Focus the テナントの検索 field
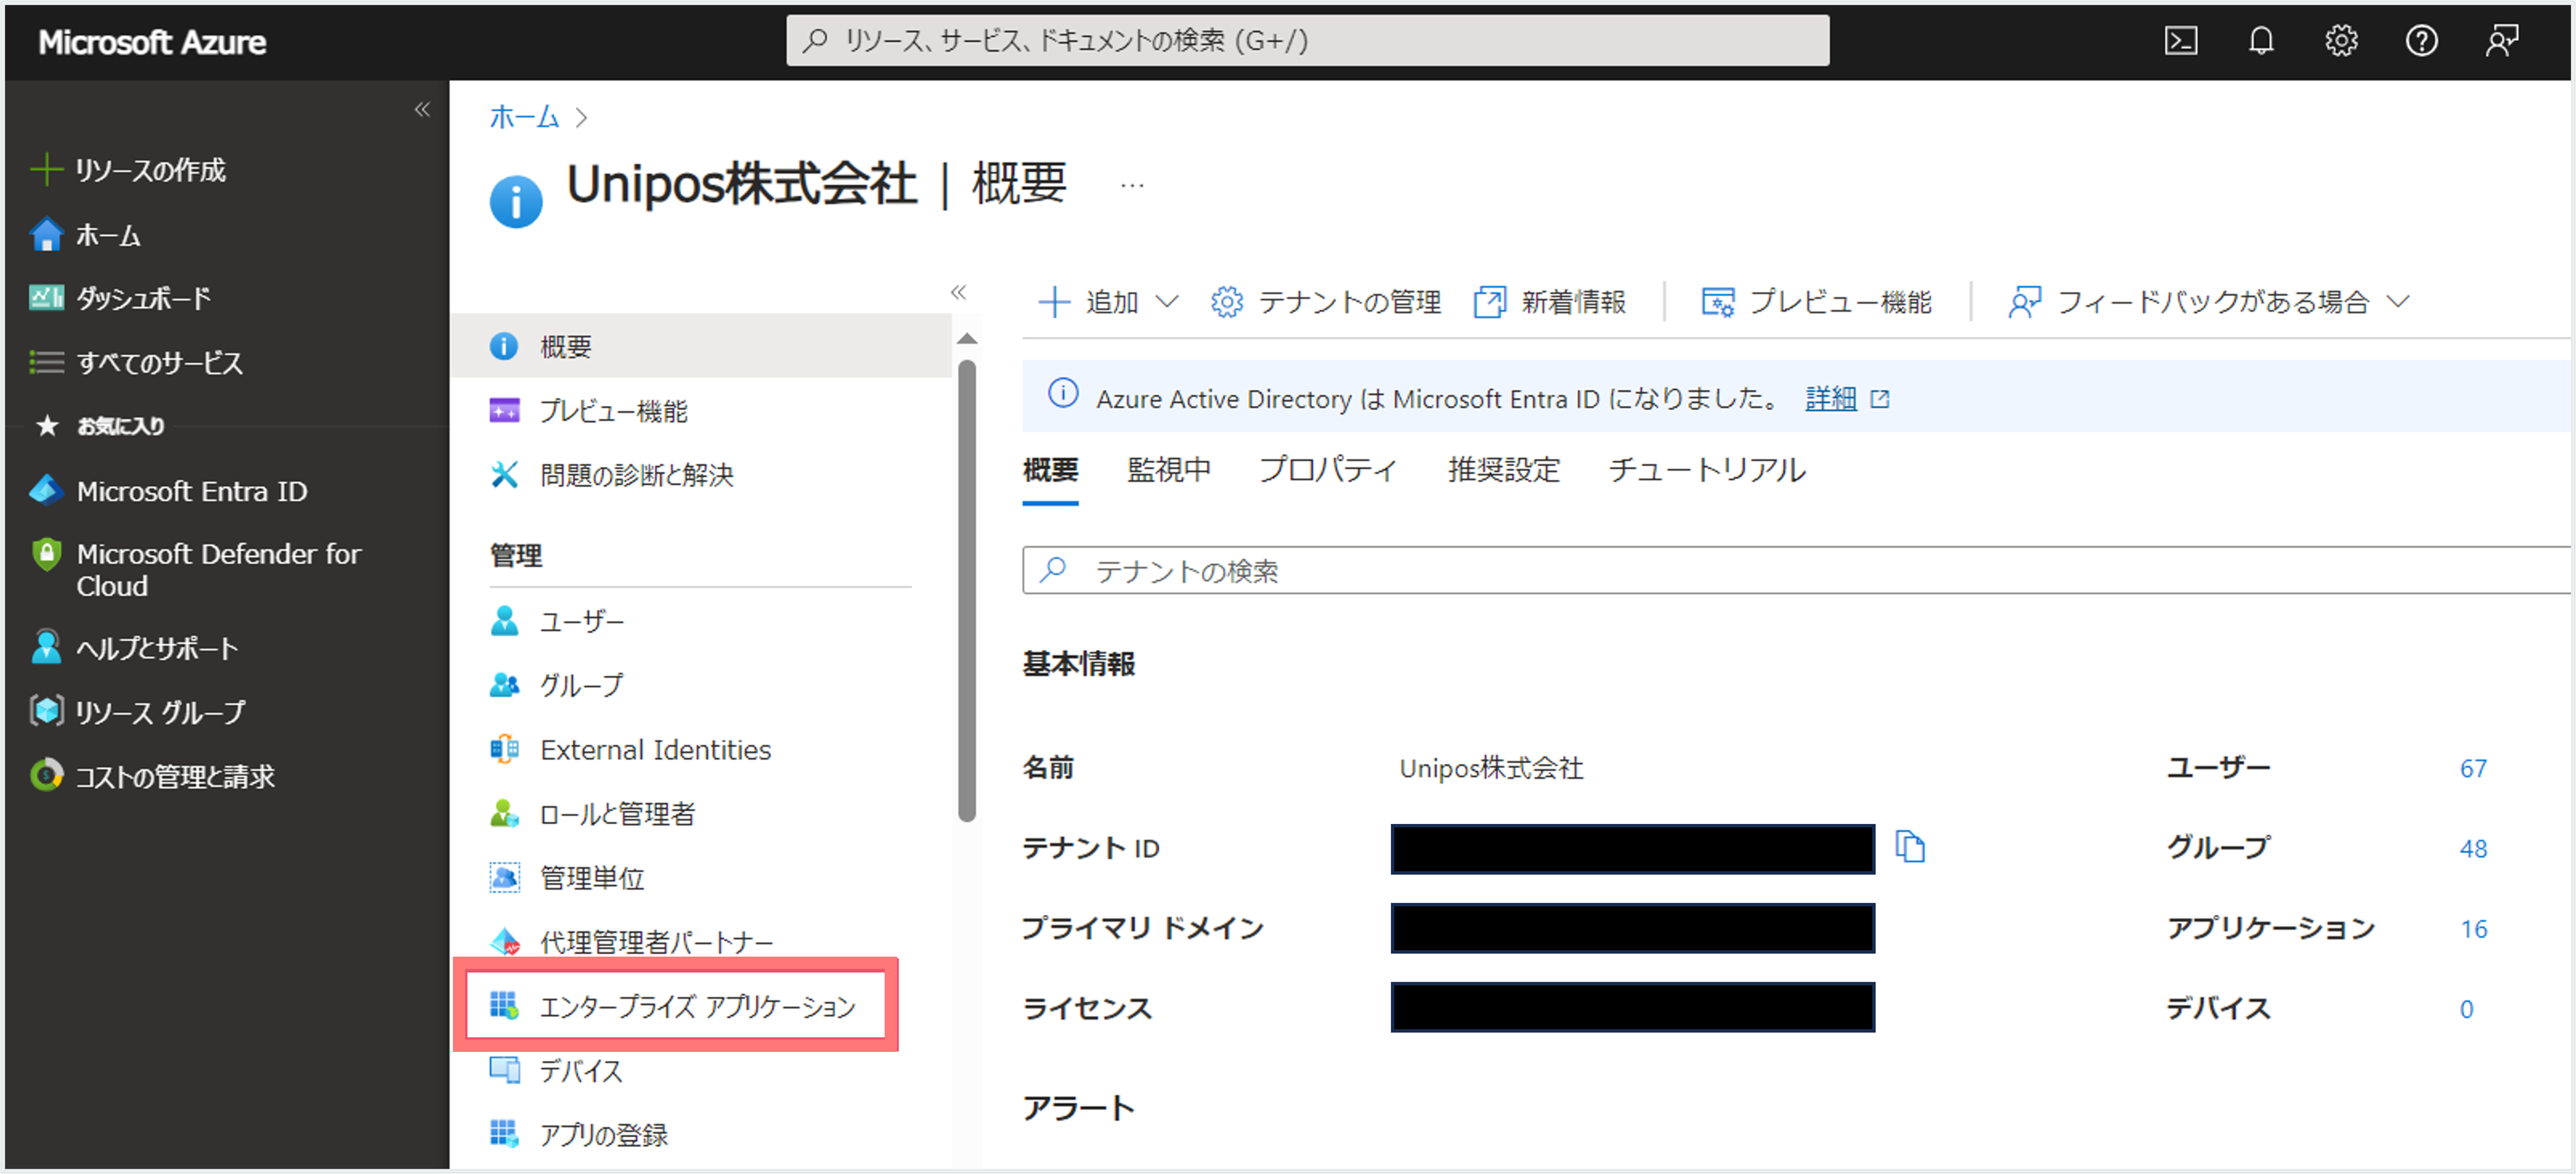 pos(1796,570)
